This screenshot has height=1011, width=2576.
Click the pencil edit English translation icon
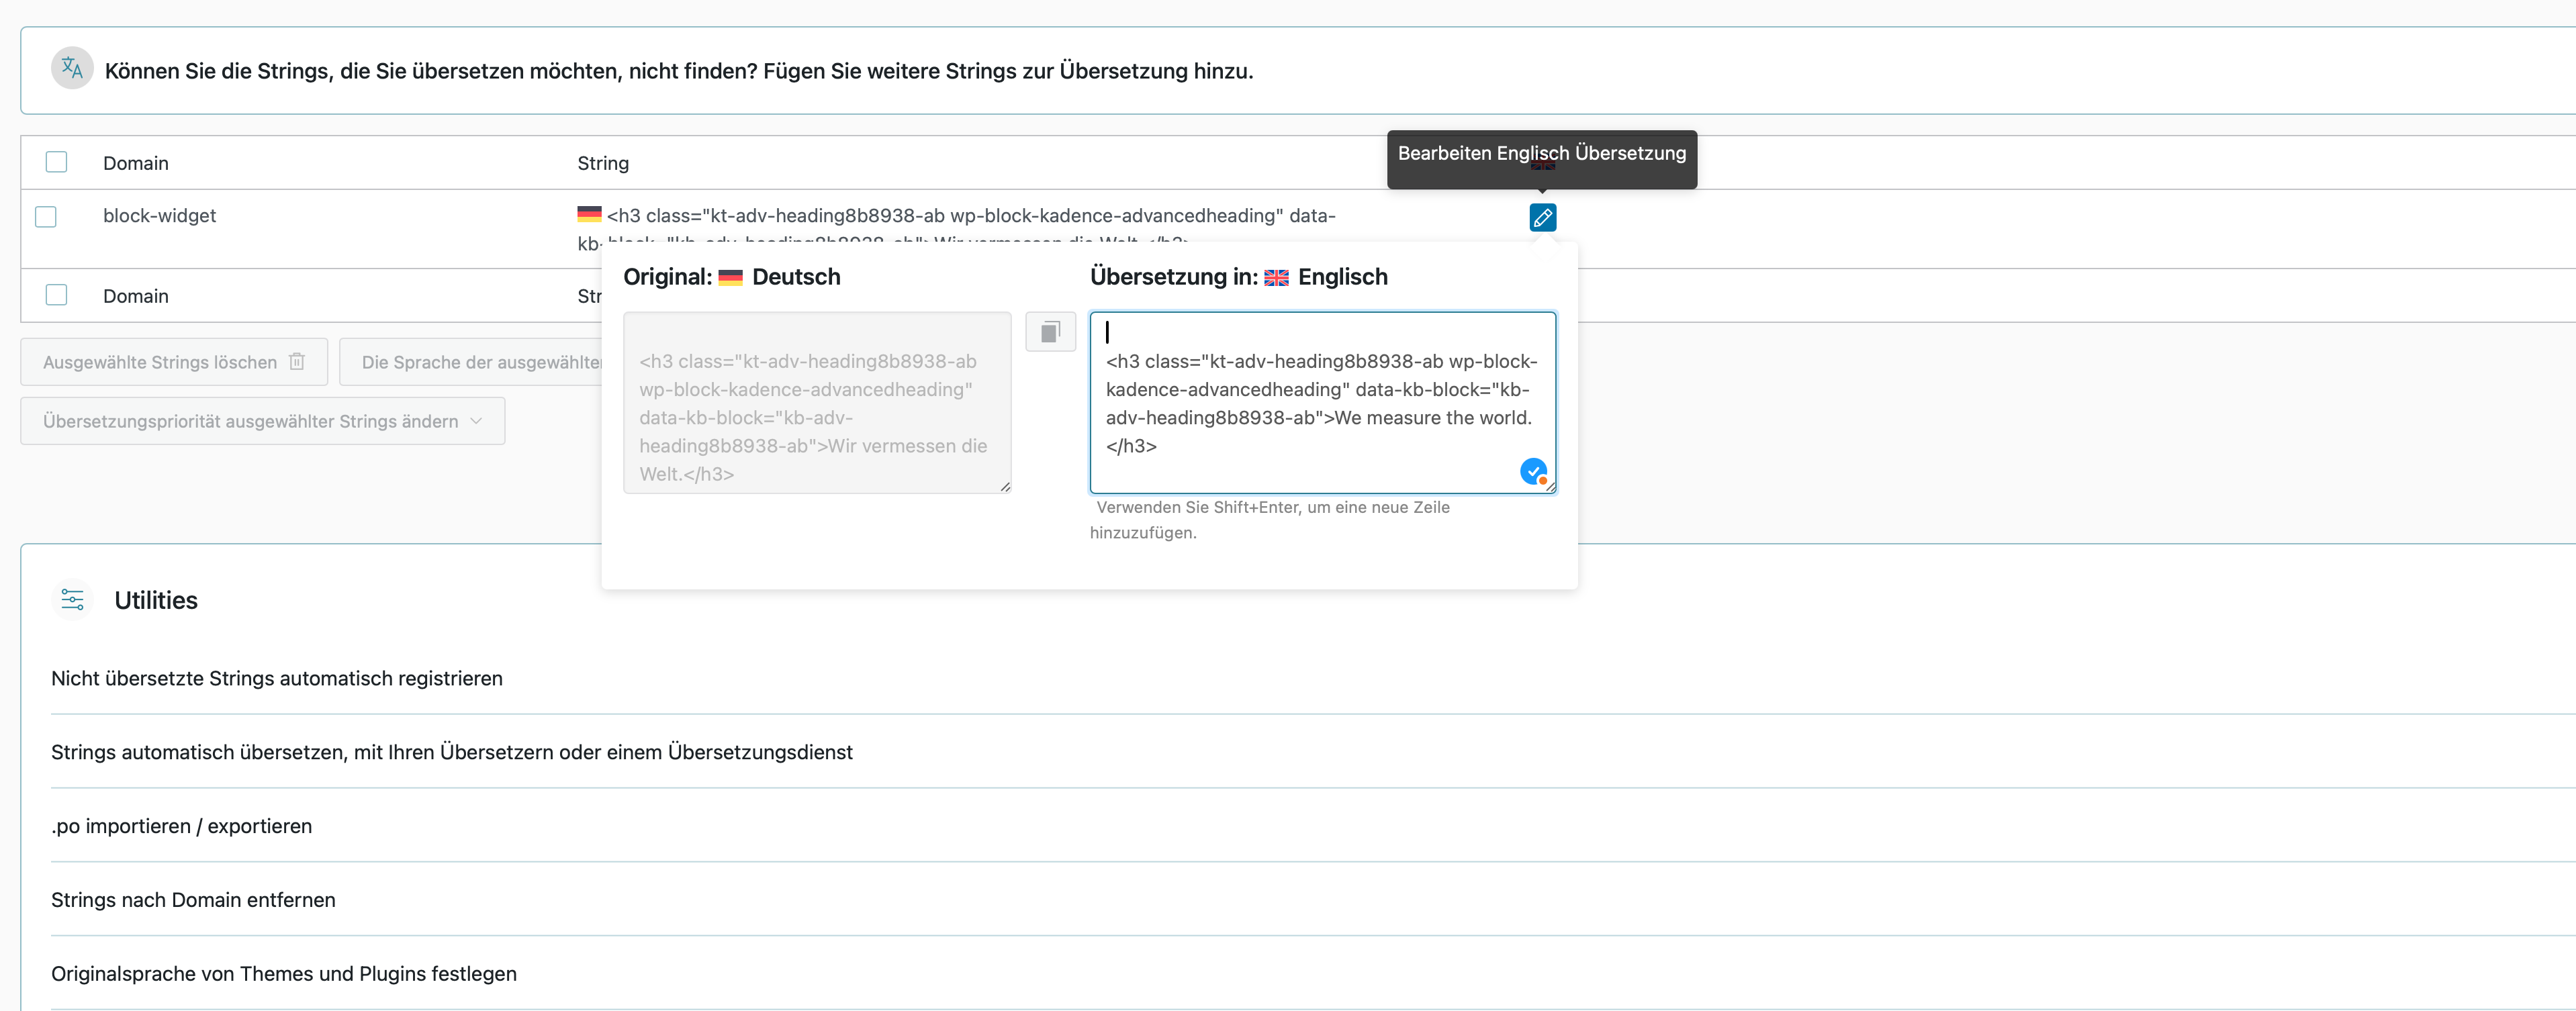click(1542, 217)
